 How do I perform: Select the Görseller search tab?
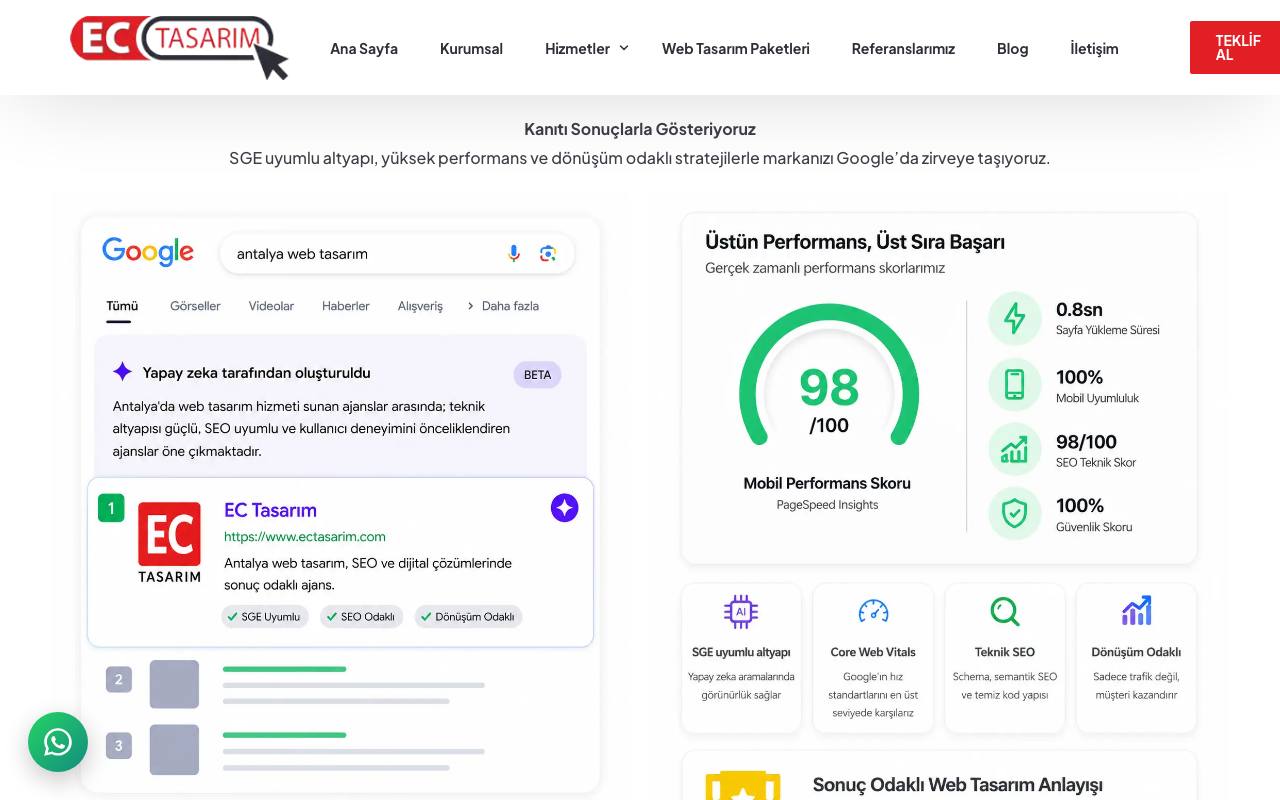pos(195,306)
